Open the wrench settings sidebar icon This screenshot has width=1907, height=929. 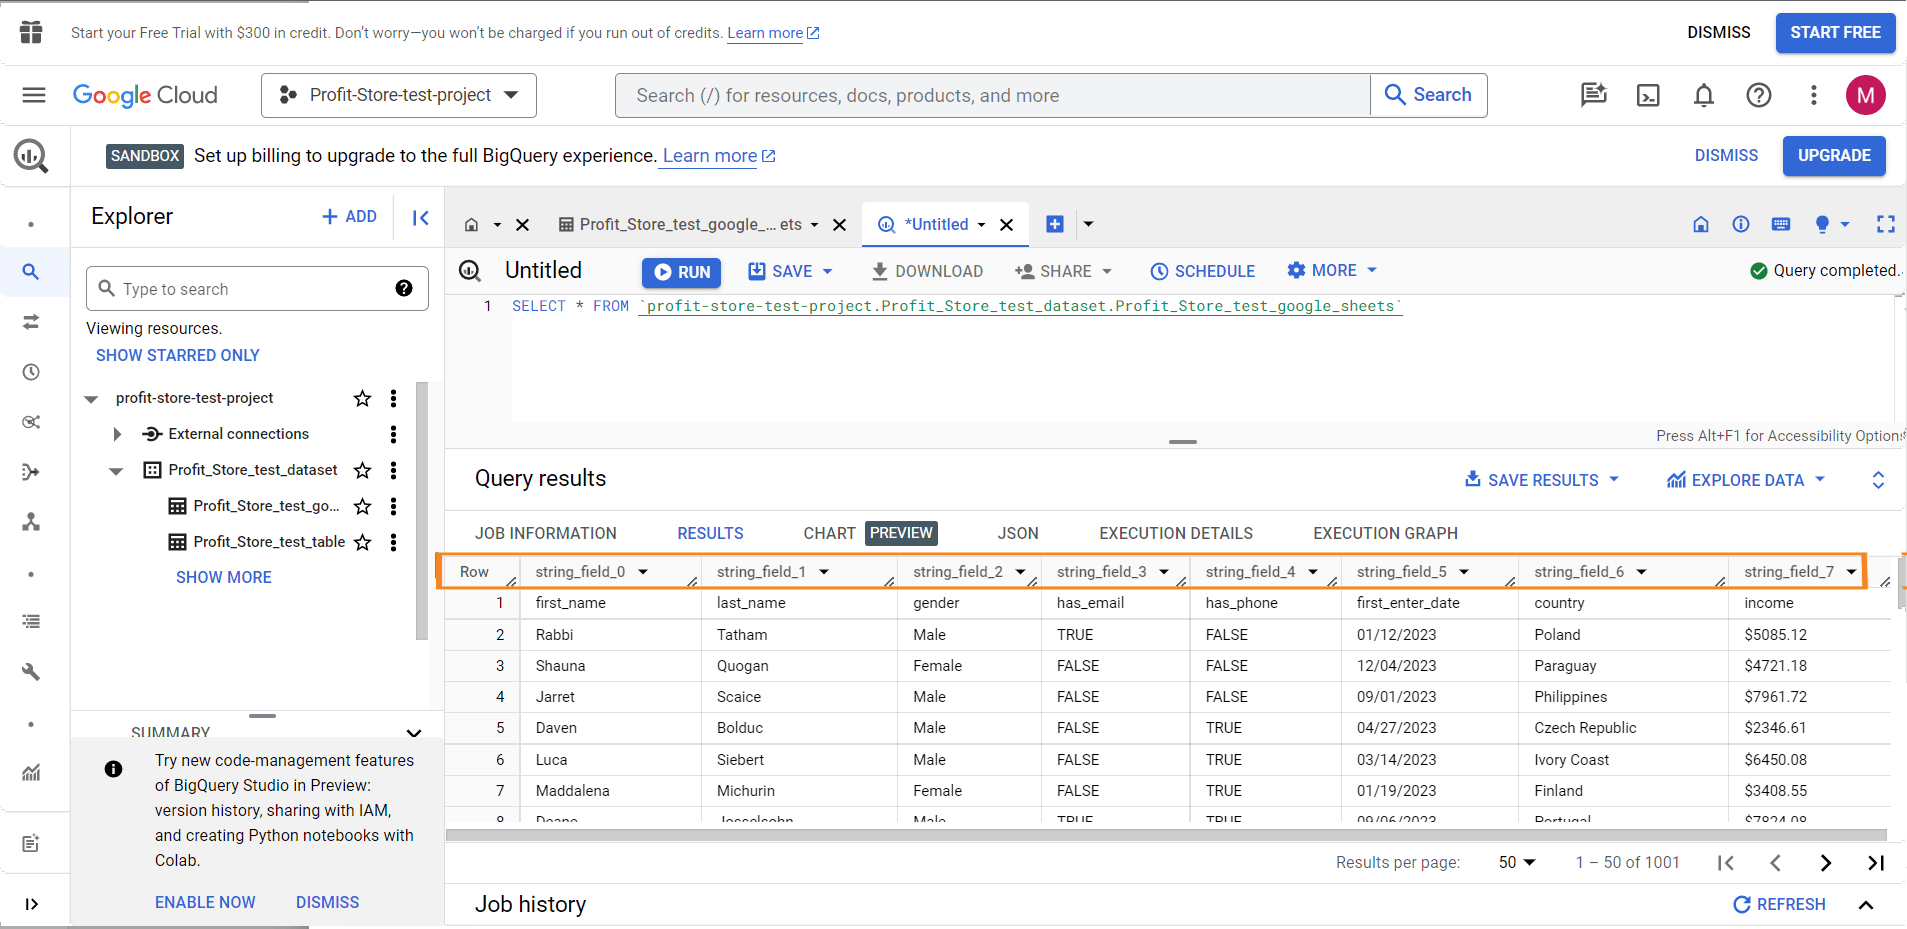31,672
